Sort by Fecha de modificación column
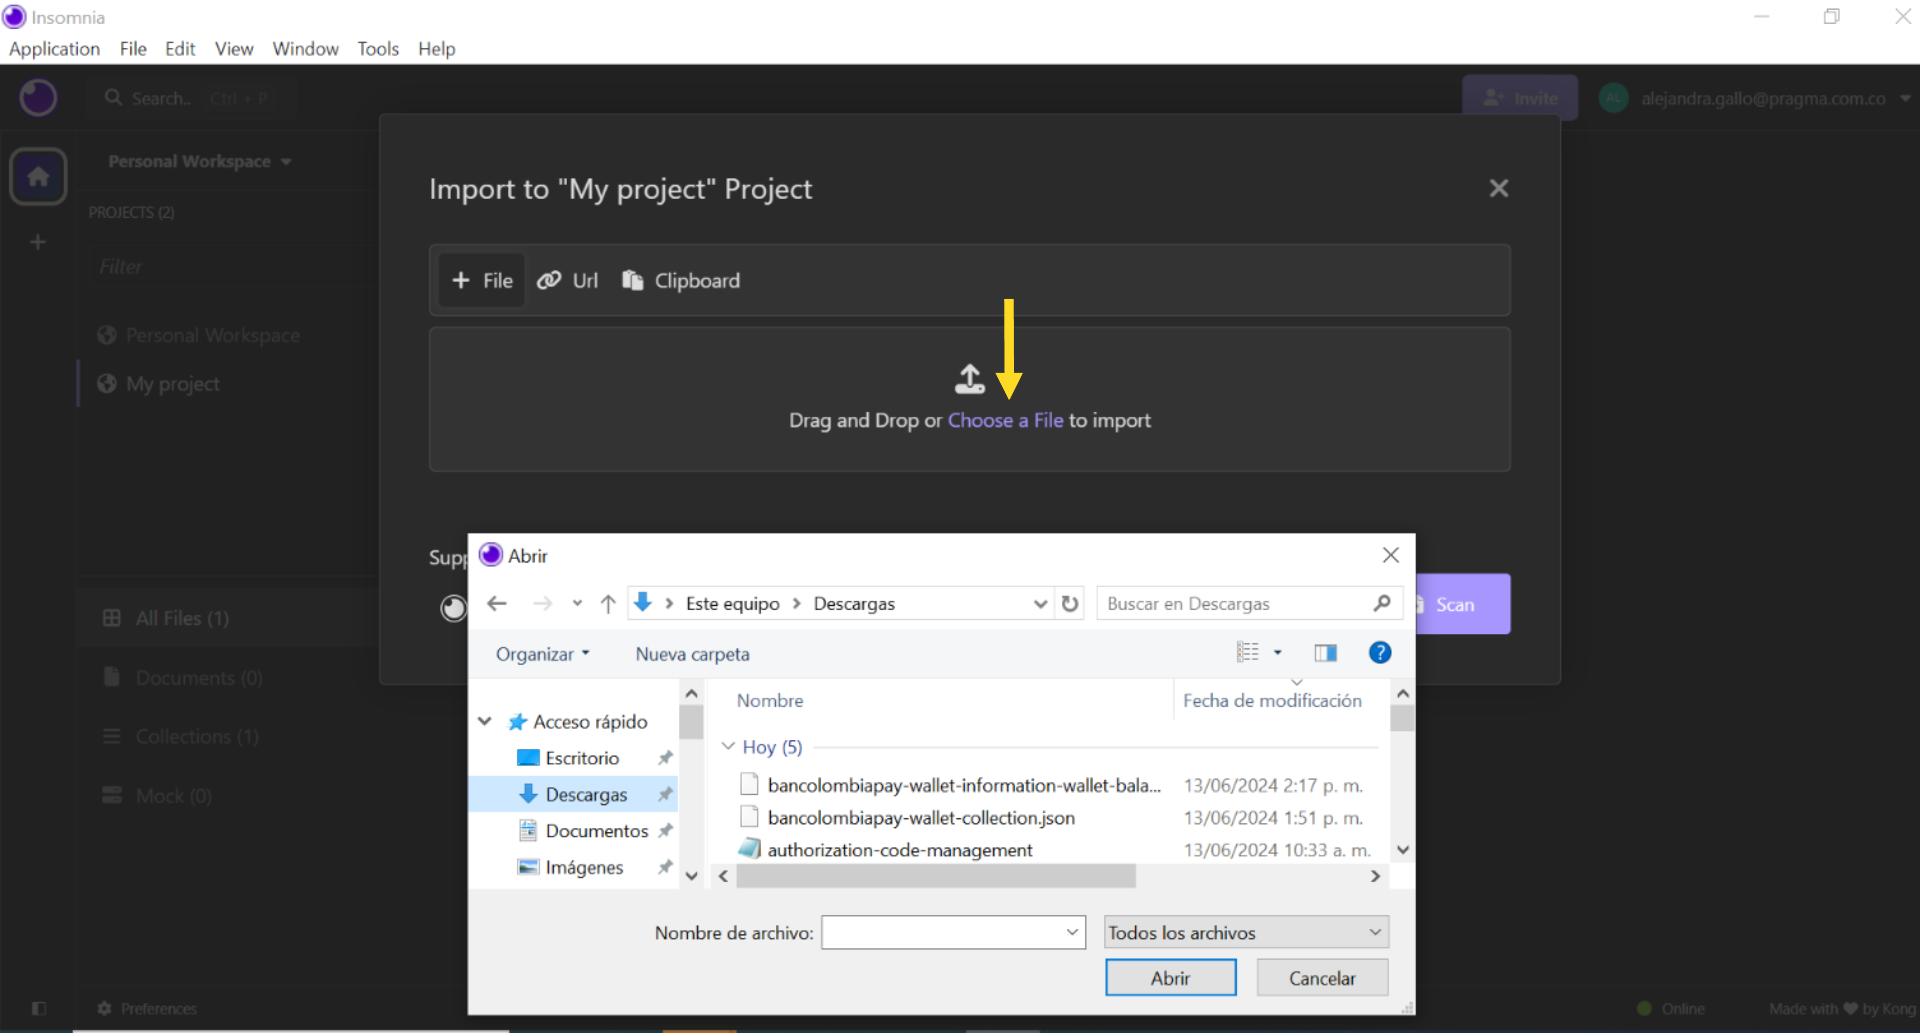 [x=1272, y=701]
